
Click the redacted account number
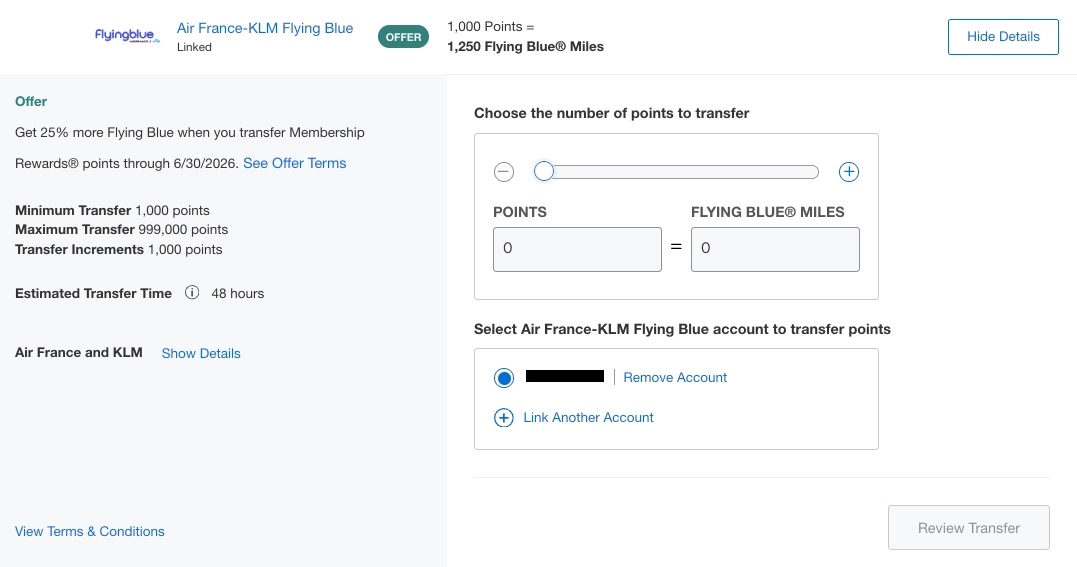pyautogui.click(x=565, y=376)
